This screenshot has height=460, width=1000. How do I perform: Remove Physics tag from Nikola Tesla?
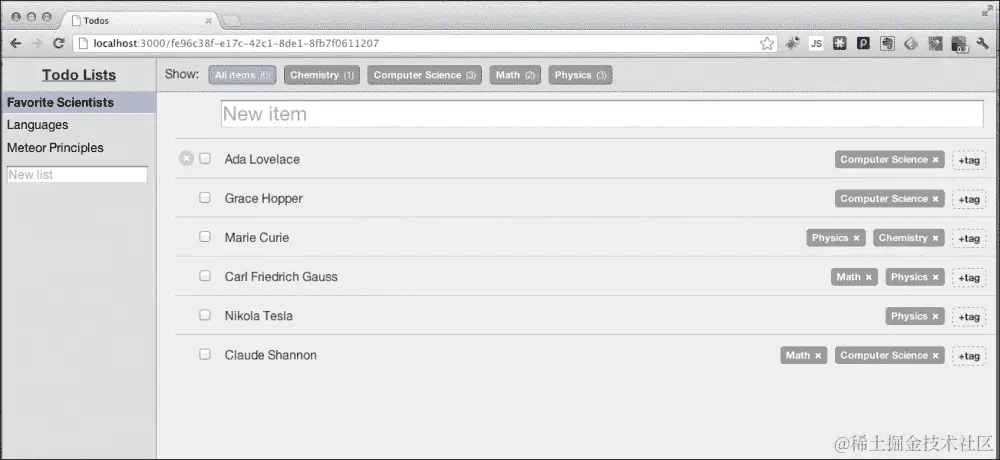(936, 316)
